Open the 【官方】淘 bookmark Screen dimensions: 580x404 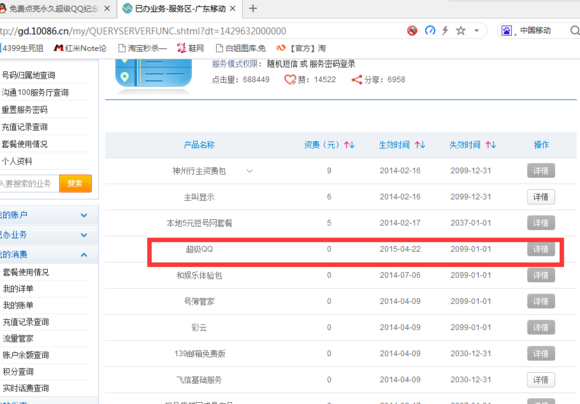click(301, 48)
